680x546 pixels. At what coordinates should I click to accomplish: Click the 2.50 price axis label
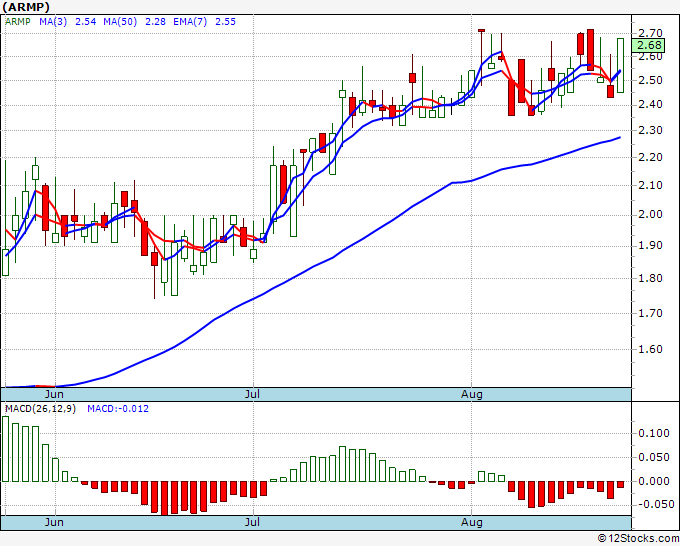pyautogui.click(x=650, y=80)
